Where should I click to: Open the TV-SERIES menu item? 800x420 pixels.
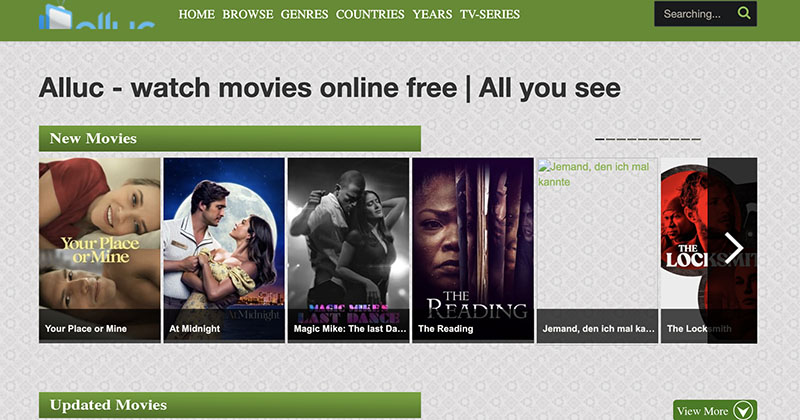point(490,14)
